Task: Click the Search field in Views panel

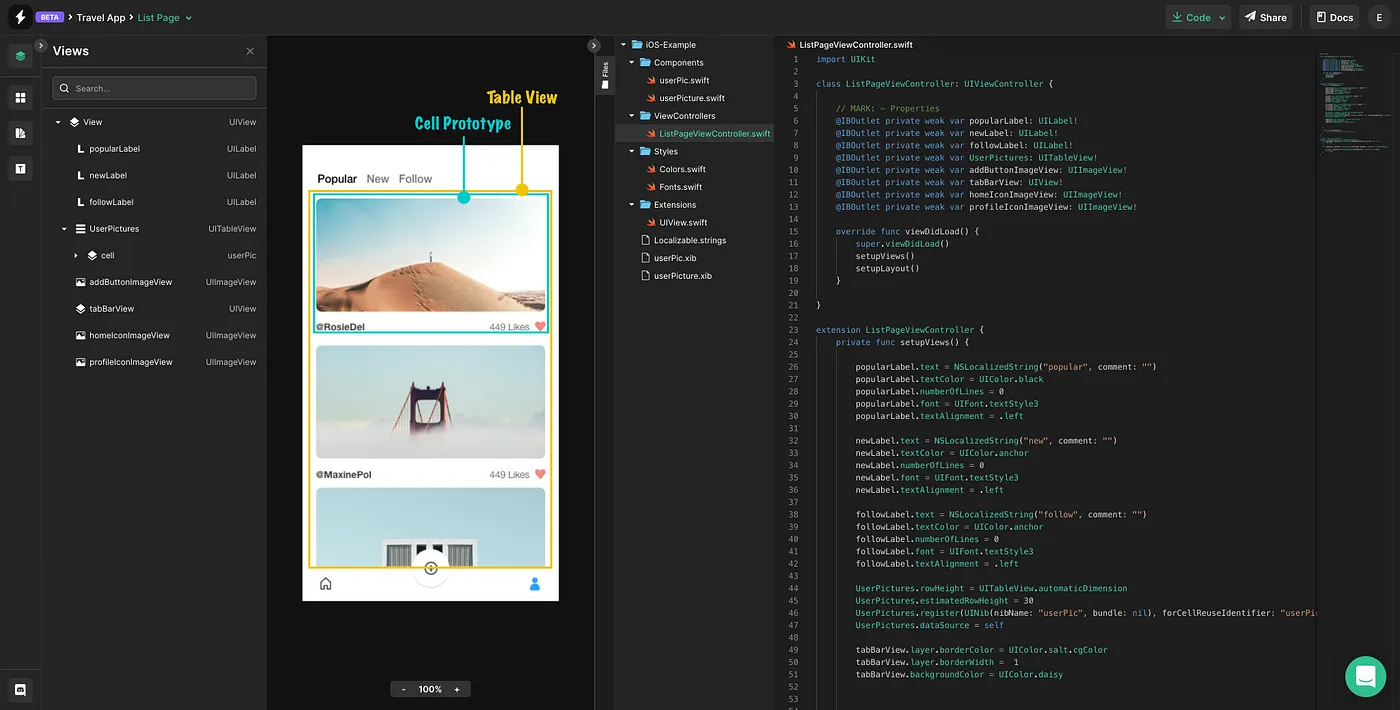Action: click(x=154, y=88)
